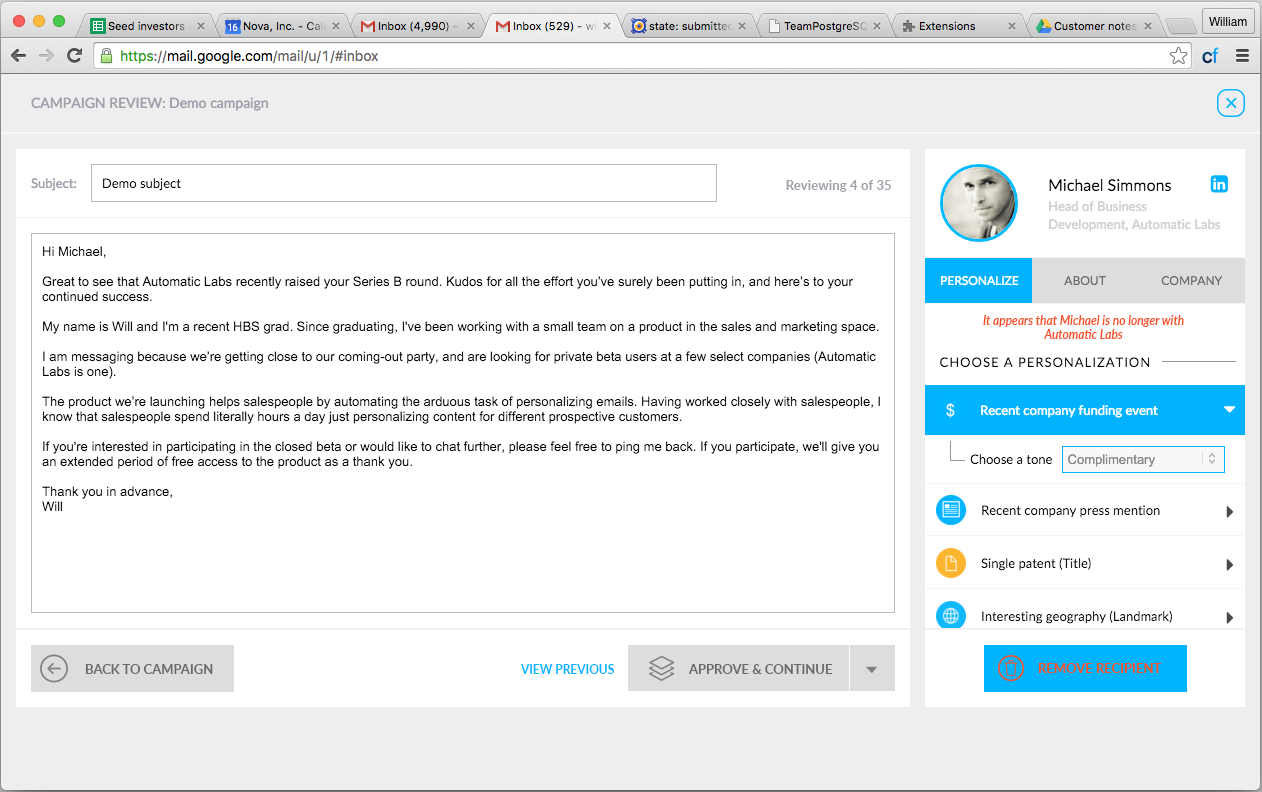Open the cf browser extension icon
Image resolution: width=1262 pixels, height=792 pixels.
[x=1210, y=56]
